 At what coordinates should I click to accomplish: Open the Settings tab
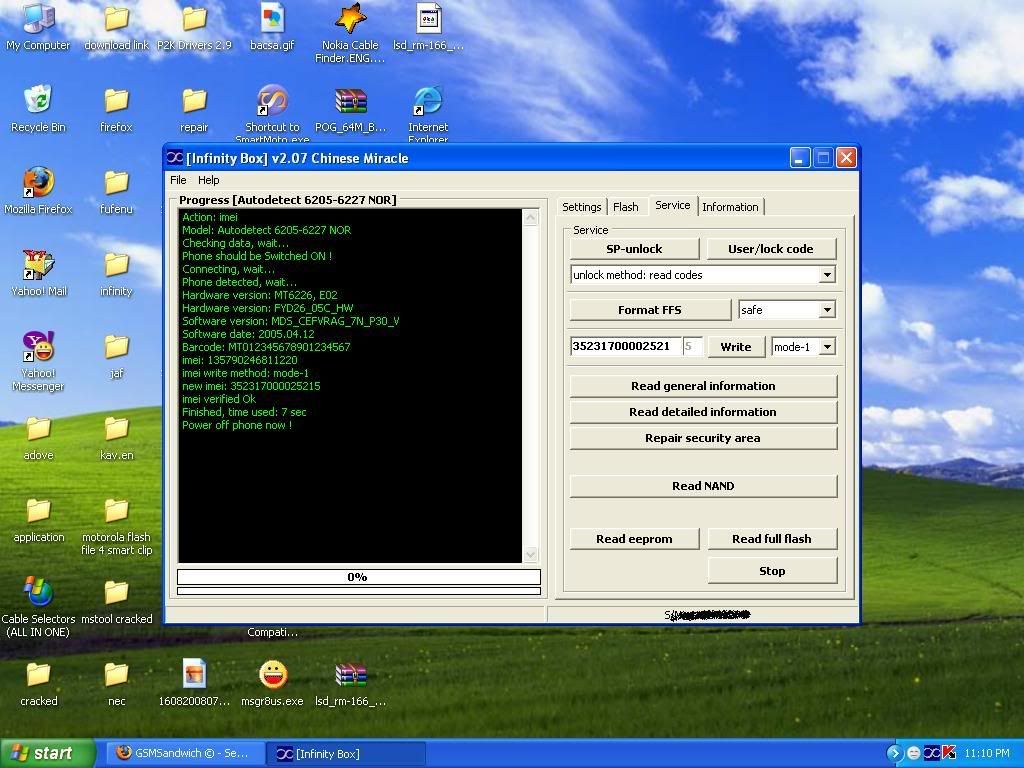coord(581,207)
